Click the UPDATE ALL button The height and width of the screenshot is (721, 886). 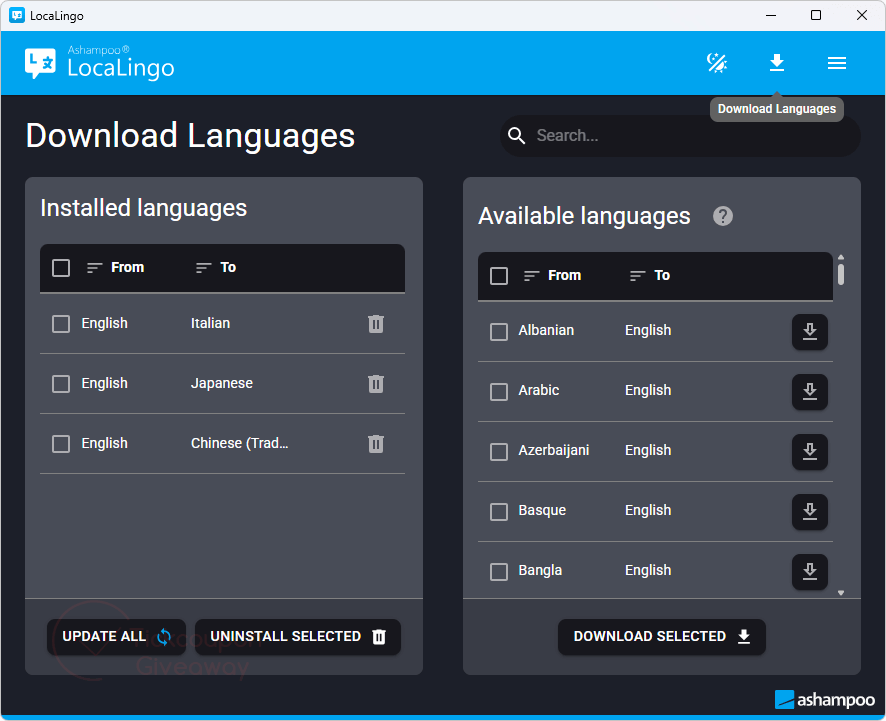pos(116,637)
